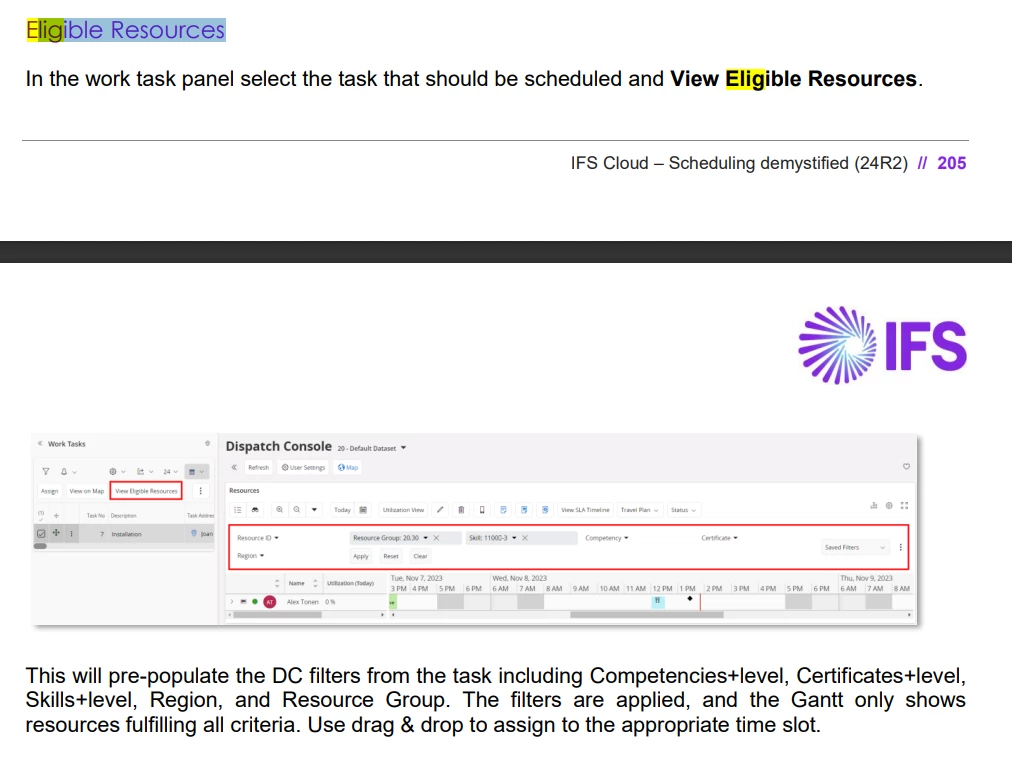The image size is (1012, 765).
Task: Click View Eligible Resources button
Action: tap(146, 491)
